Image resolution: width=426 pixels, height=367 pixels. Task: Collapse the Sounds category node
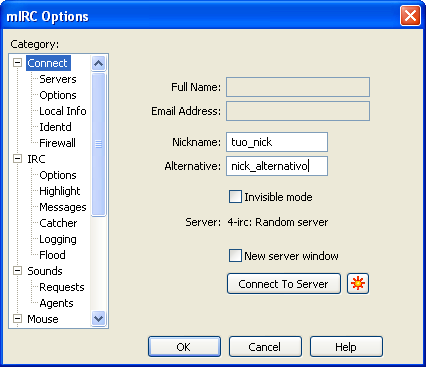tap(17, 271)
